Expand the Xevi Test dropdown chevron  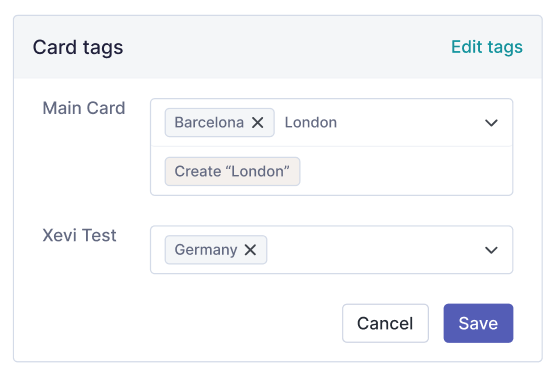(491, 250)
